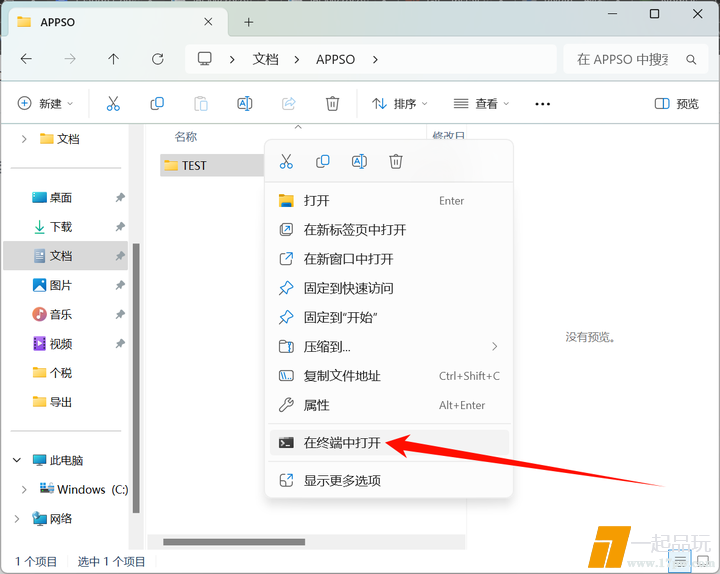
Task: Click the delete trash icon in context menu
Action: pos(396,161)
